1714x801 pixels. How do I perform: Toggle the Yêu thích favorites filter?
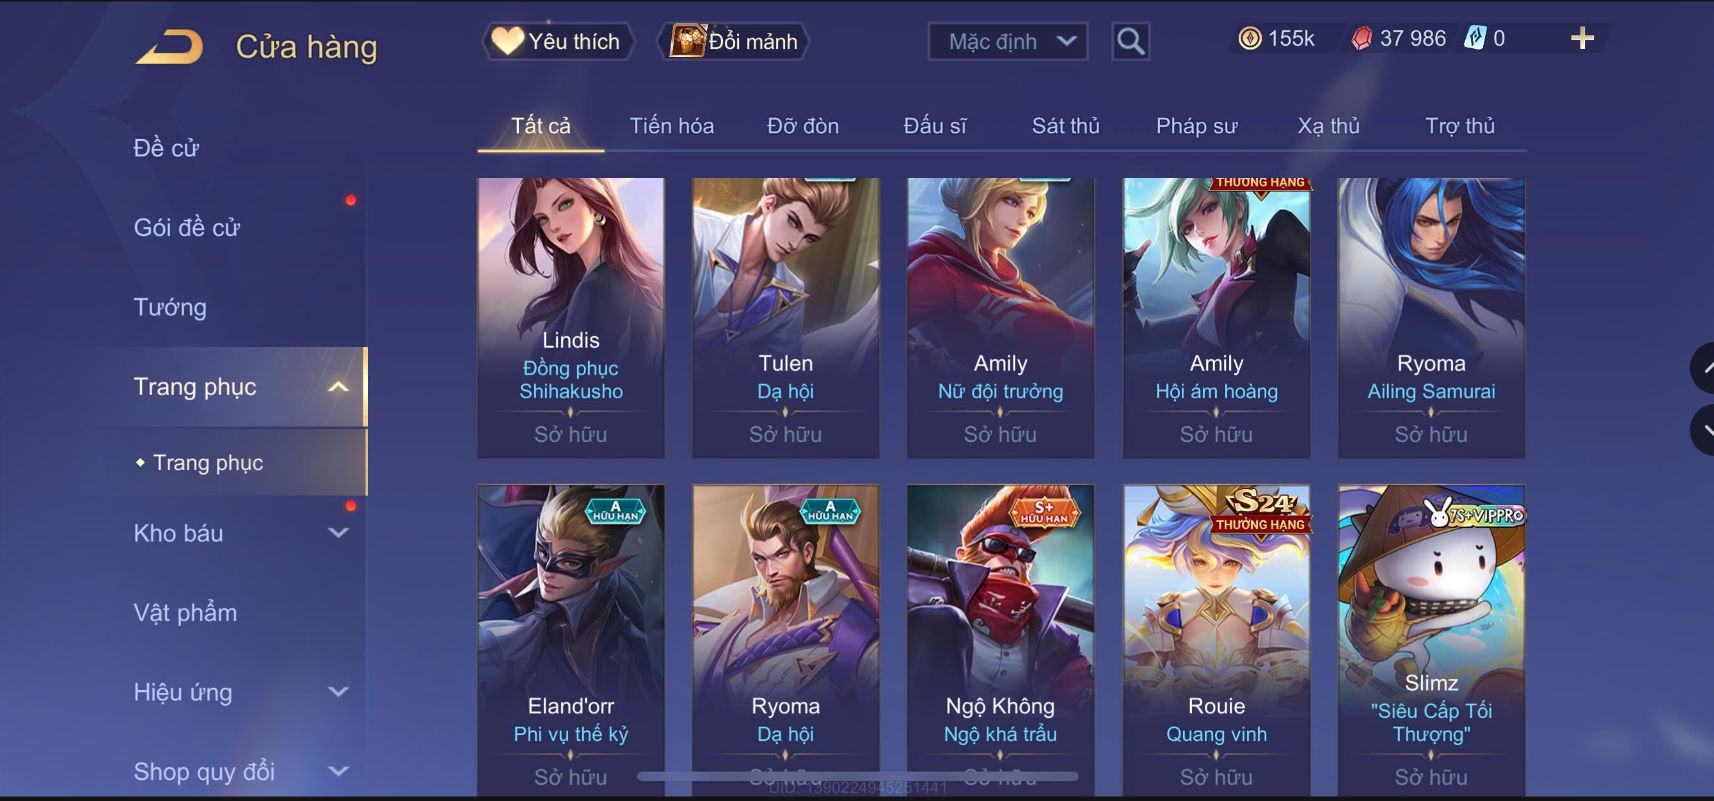point(559,41)
